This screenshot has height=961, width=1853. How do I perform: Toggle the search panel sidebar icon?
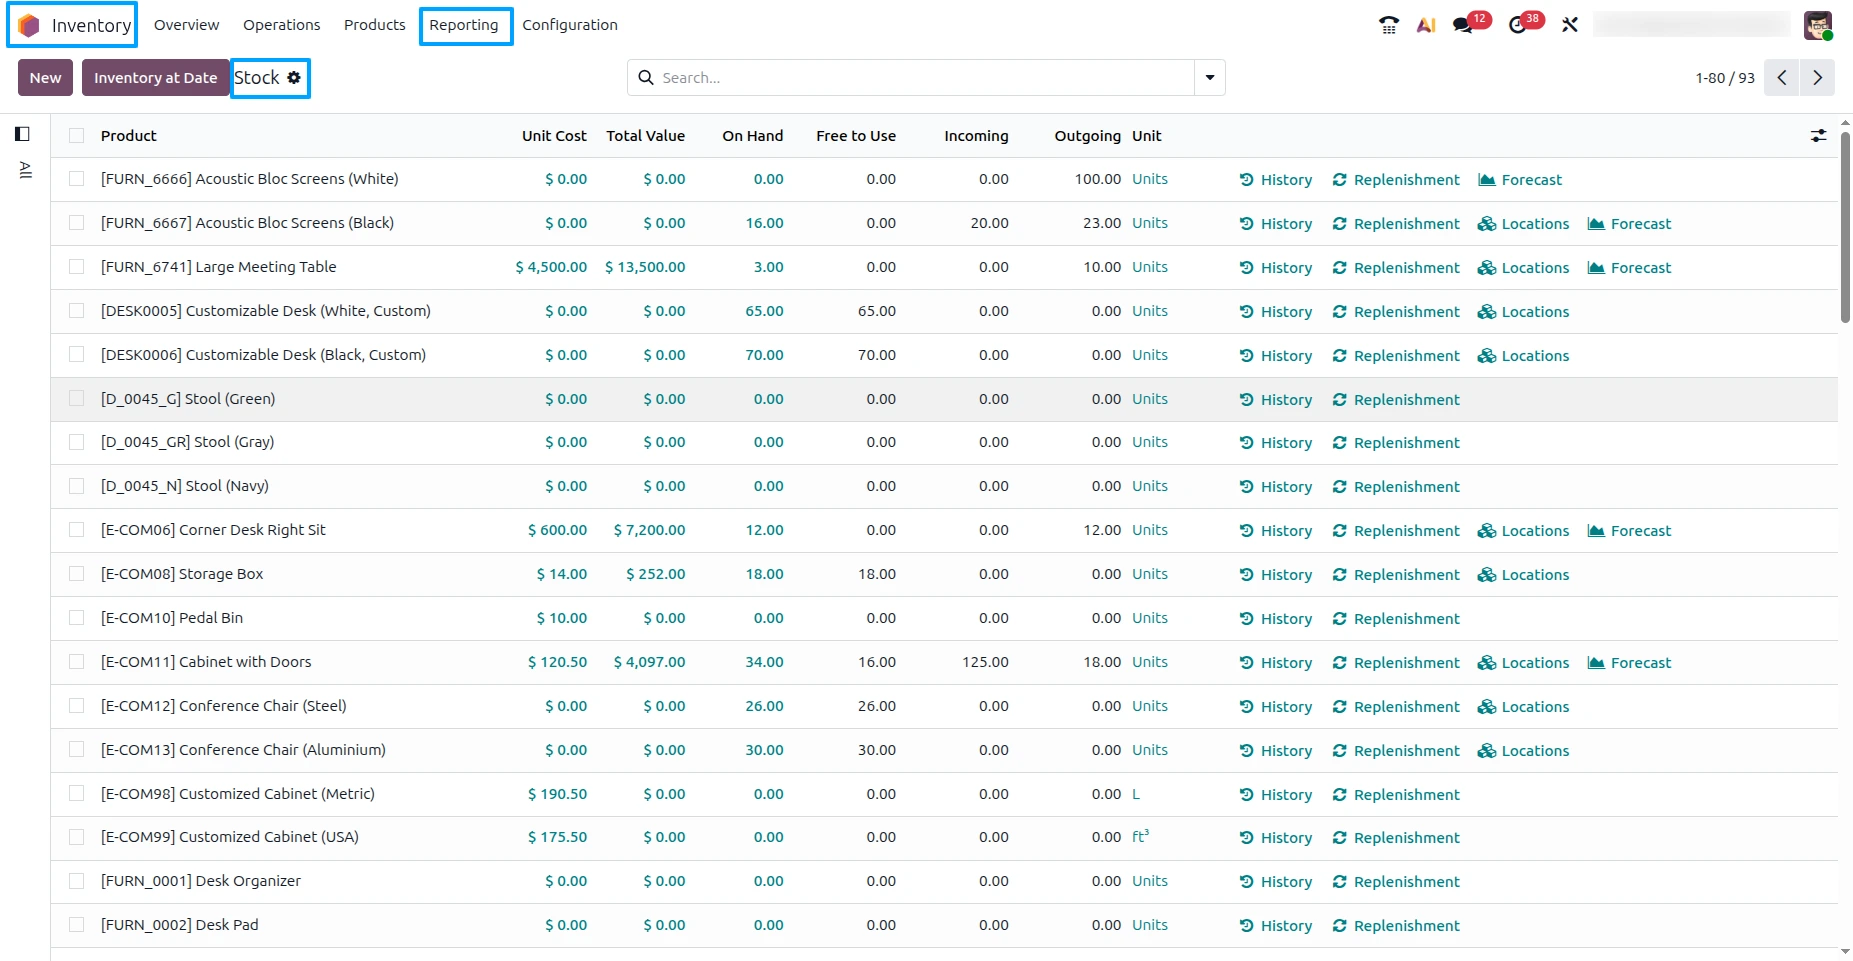[22, 134]
